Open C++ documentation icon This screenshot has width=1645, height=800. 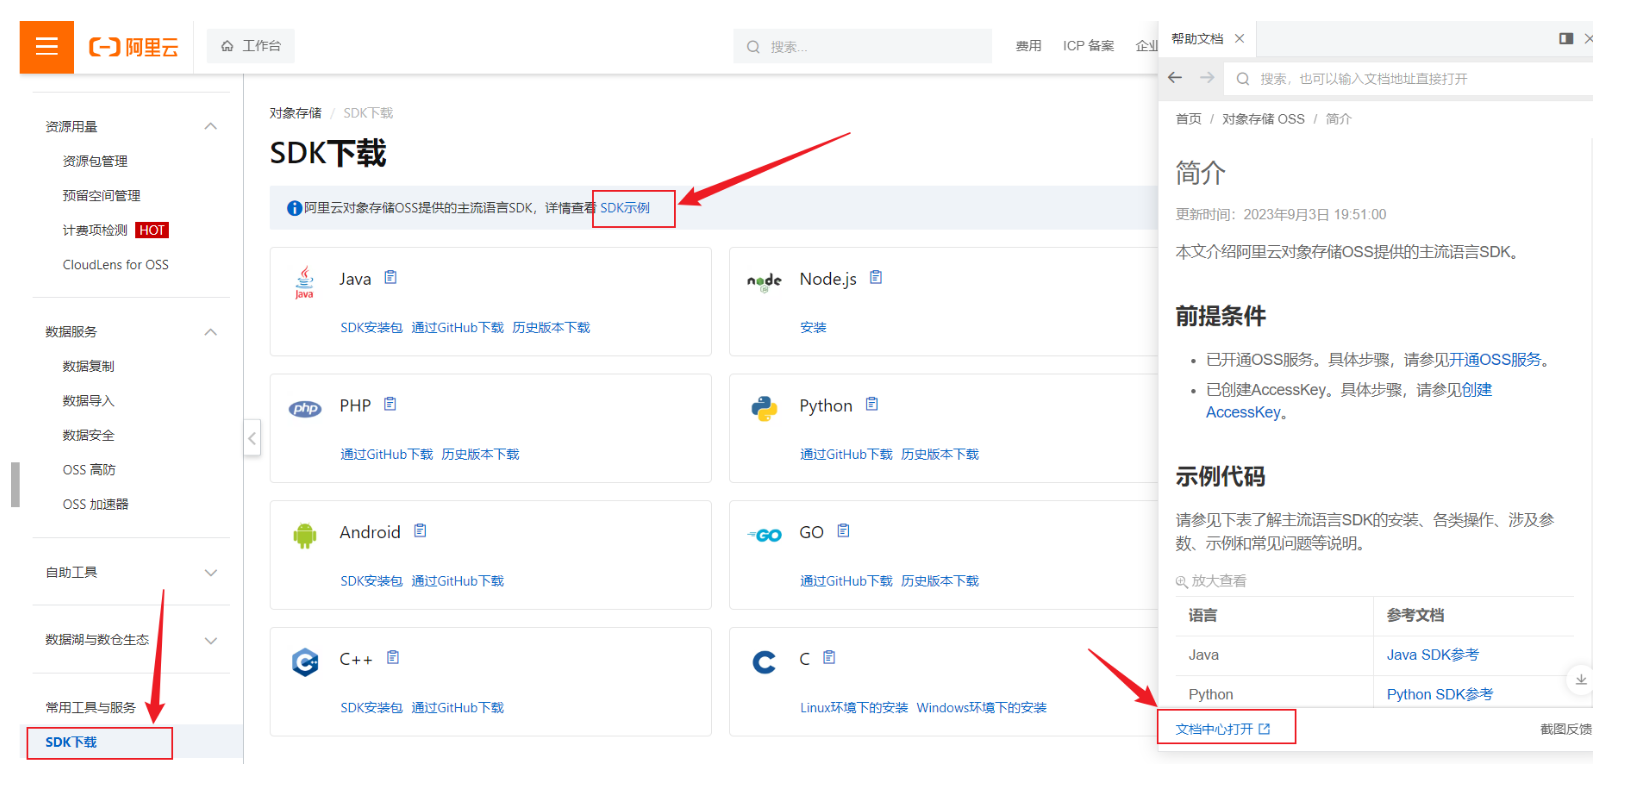click(393, 658)
